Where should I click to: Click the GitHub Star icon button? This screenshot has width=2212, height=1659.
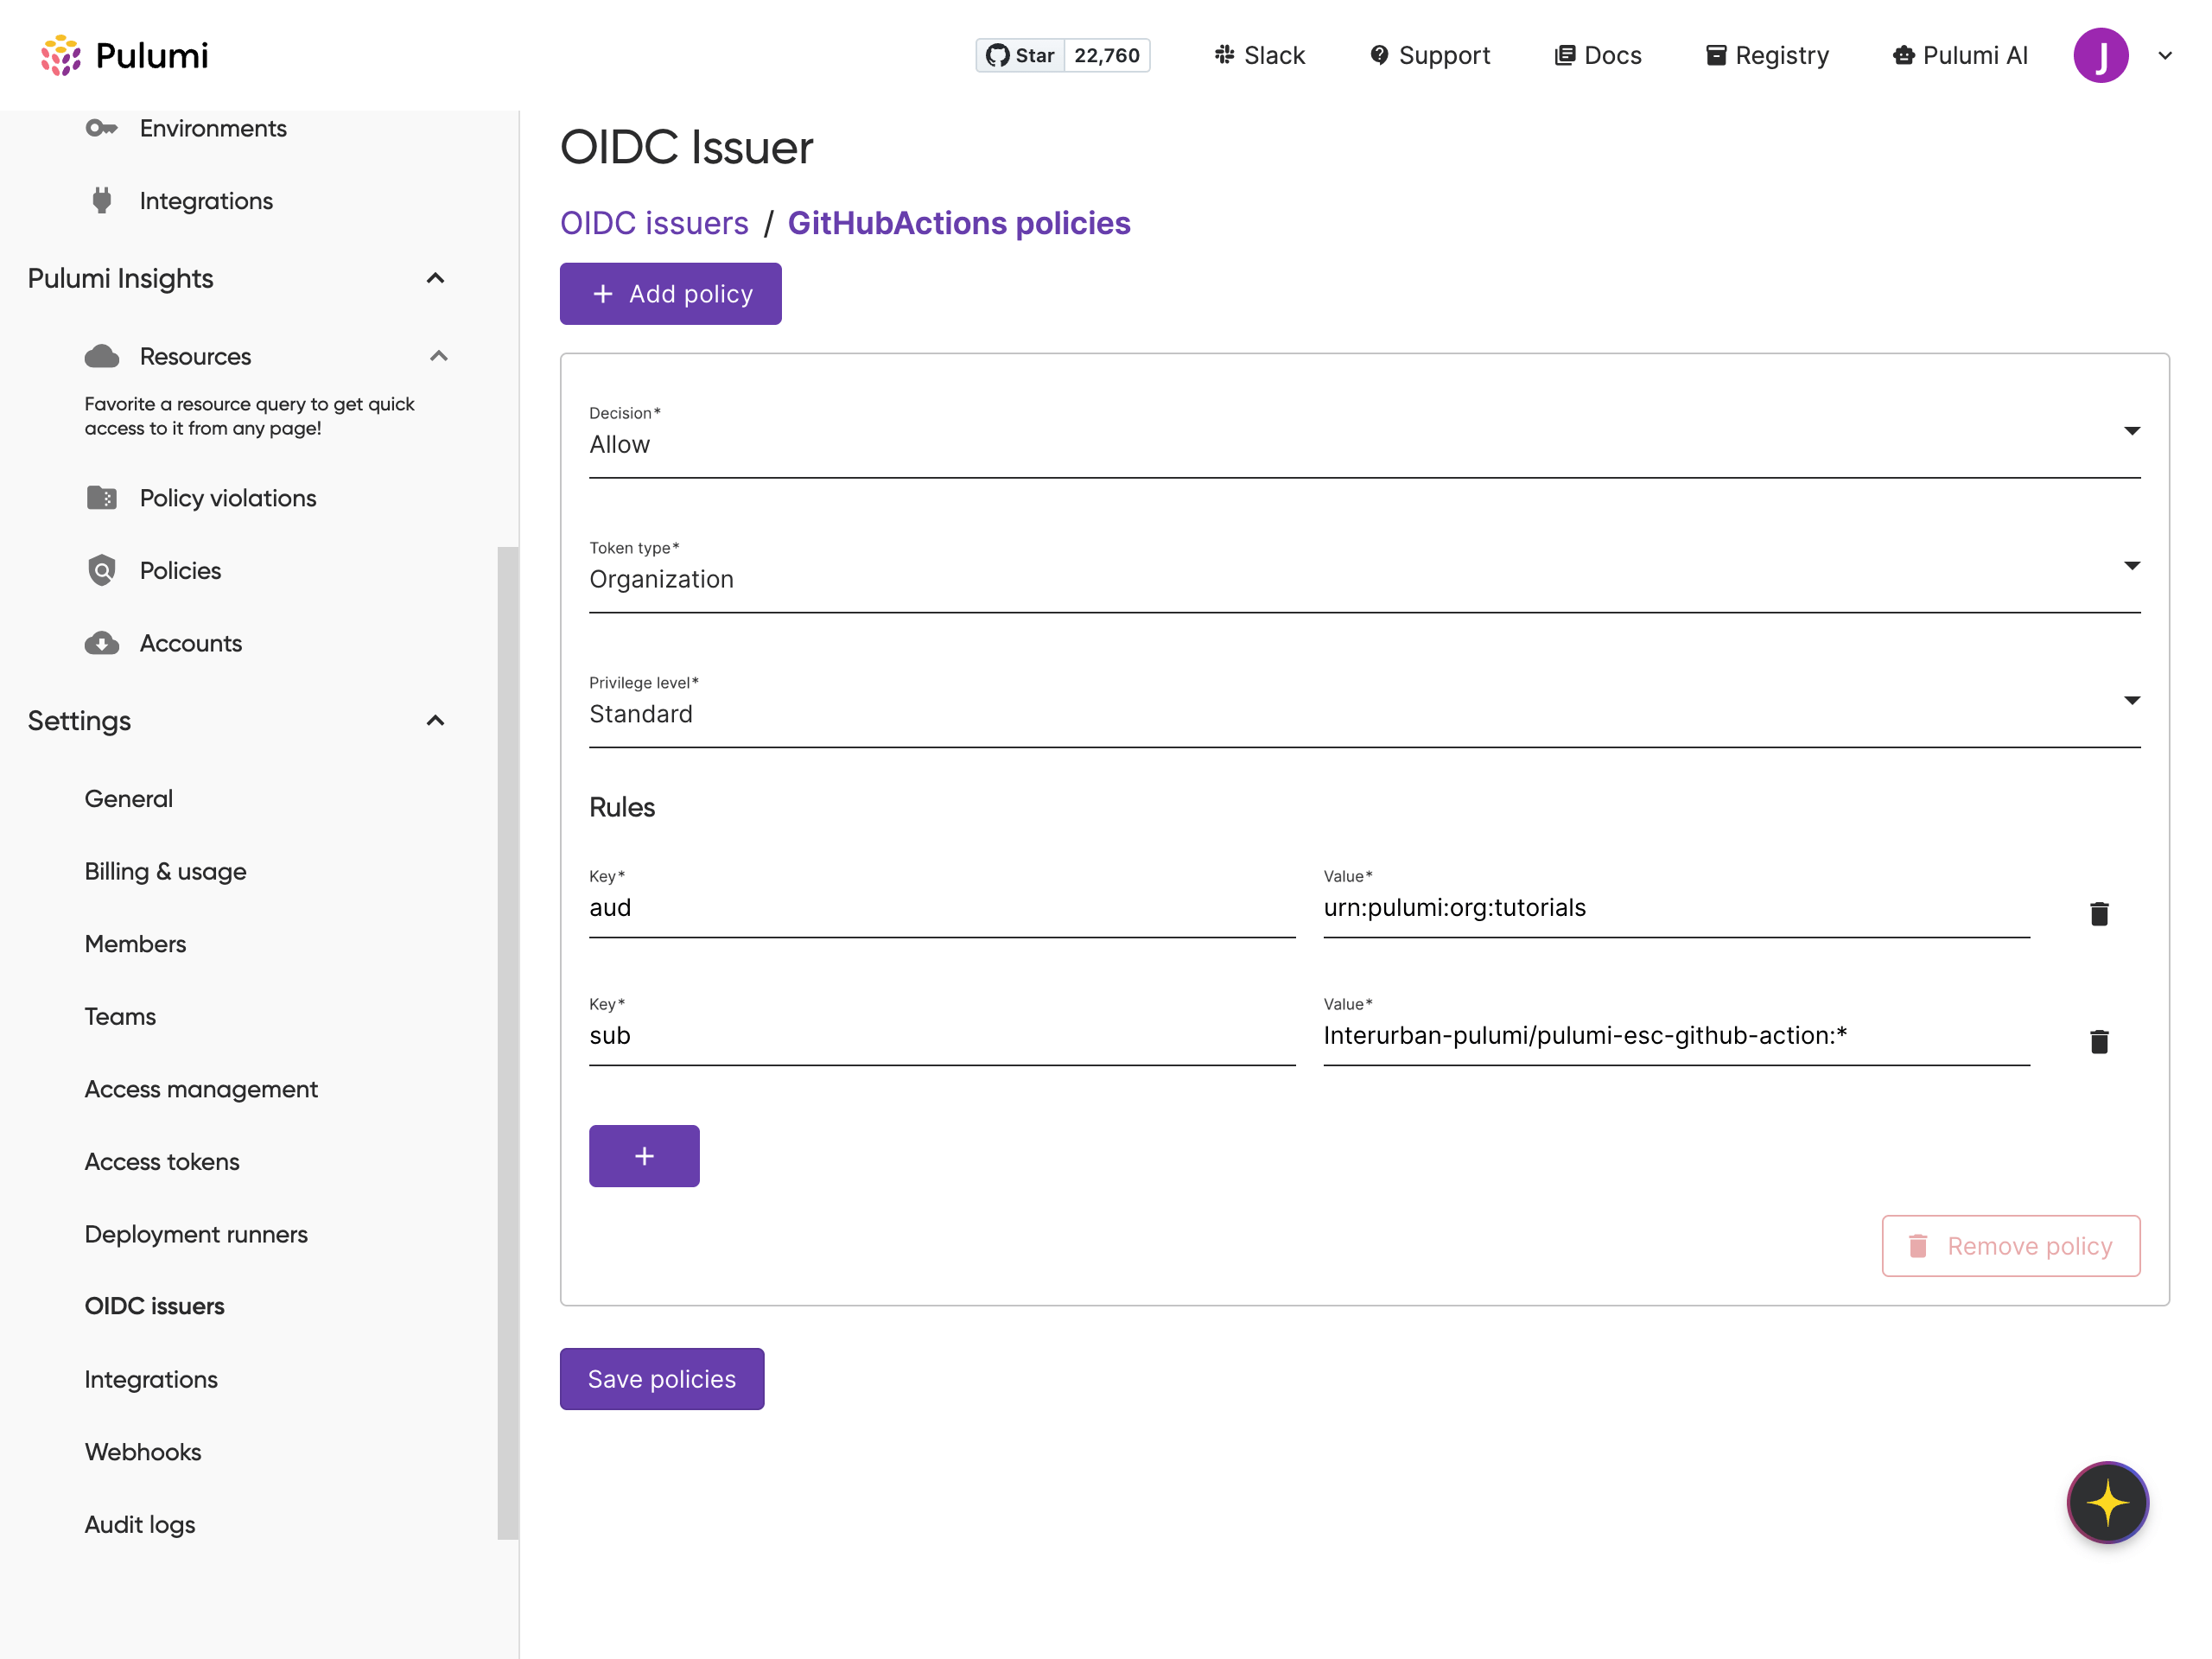[x=1020, y=55]
